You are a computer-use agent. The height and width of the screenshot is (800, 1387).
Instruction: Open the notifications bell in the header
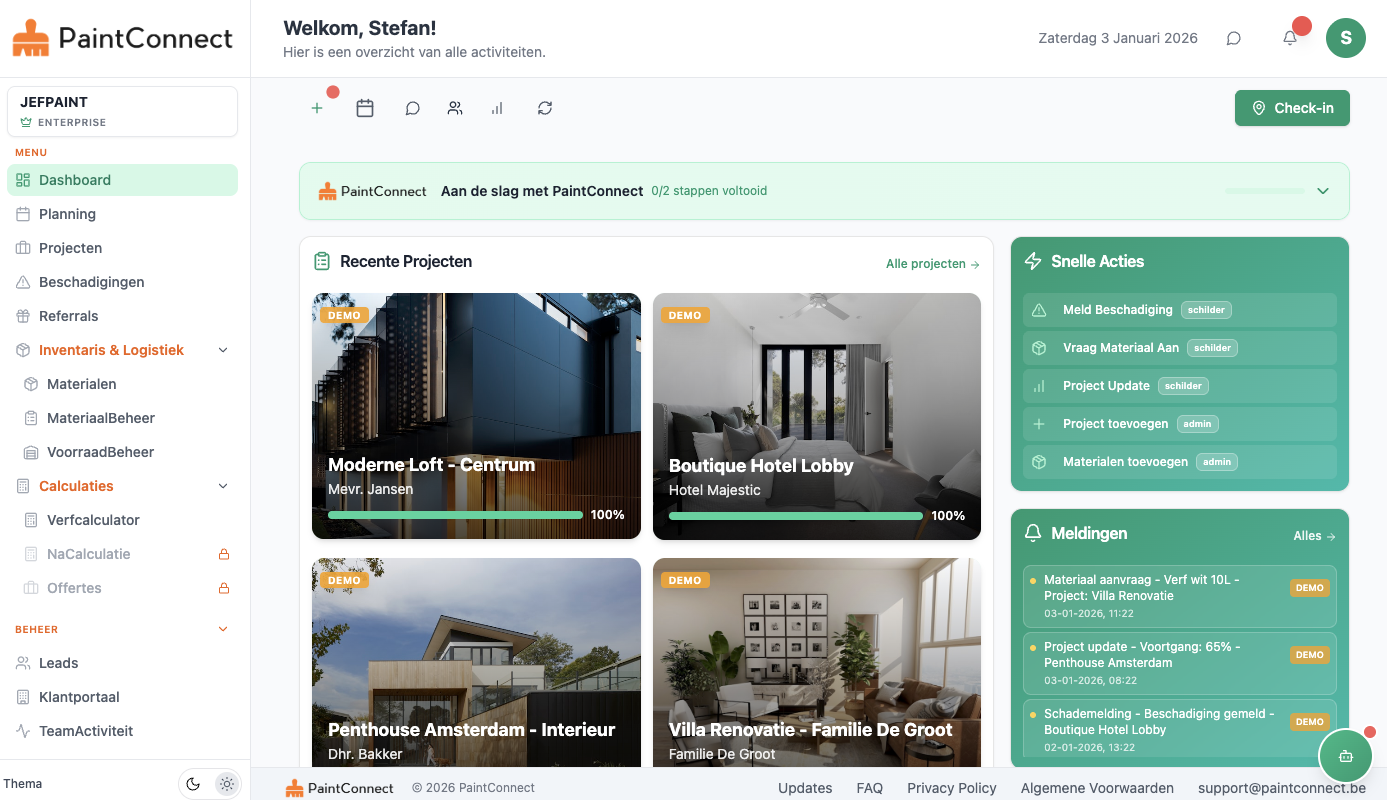(1290, 37)
